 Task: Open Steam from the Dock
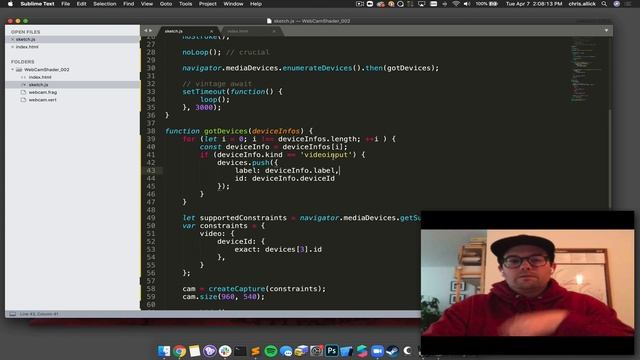coord(392,351)
